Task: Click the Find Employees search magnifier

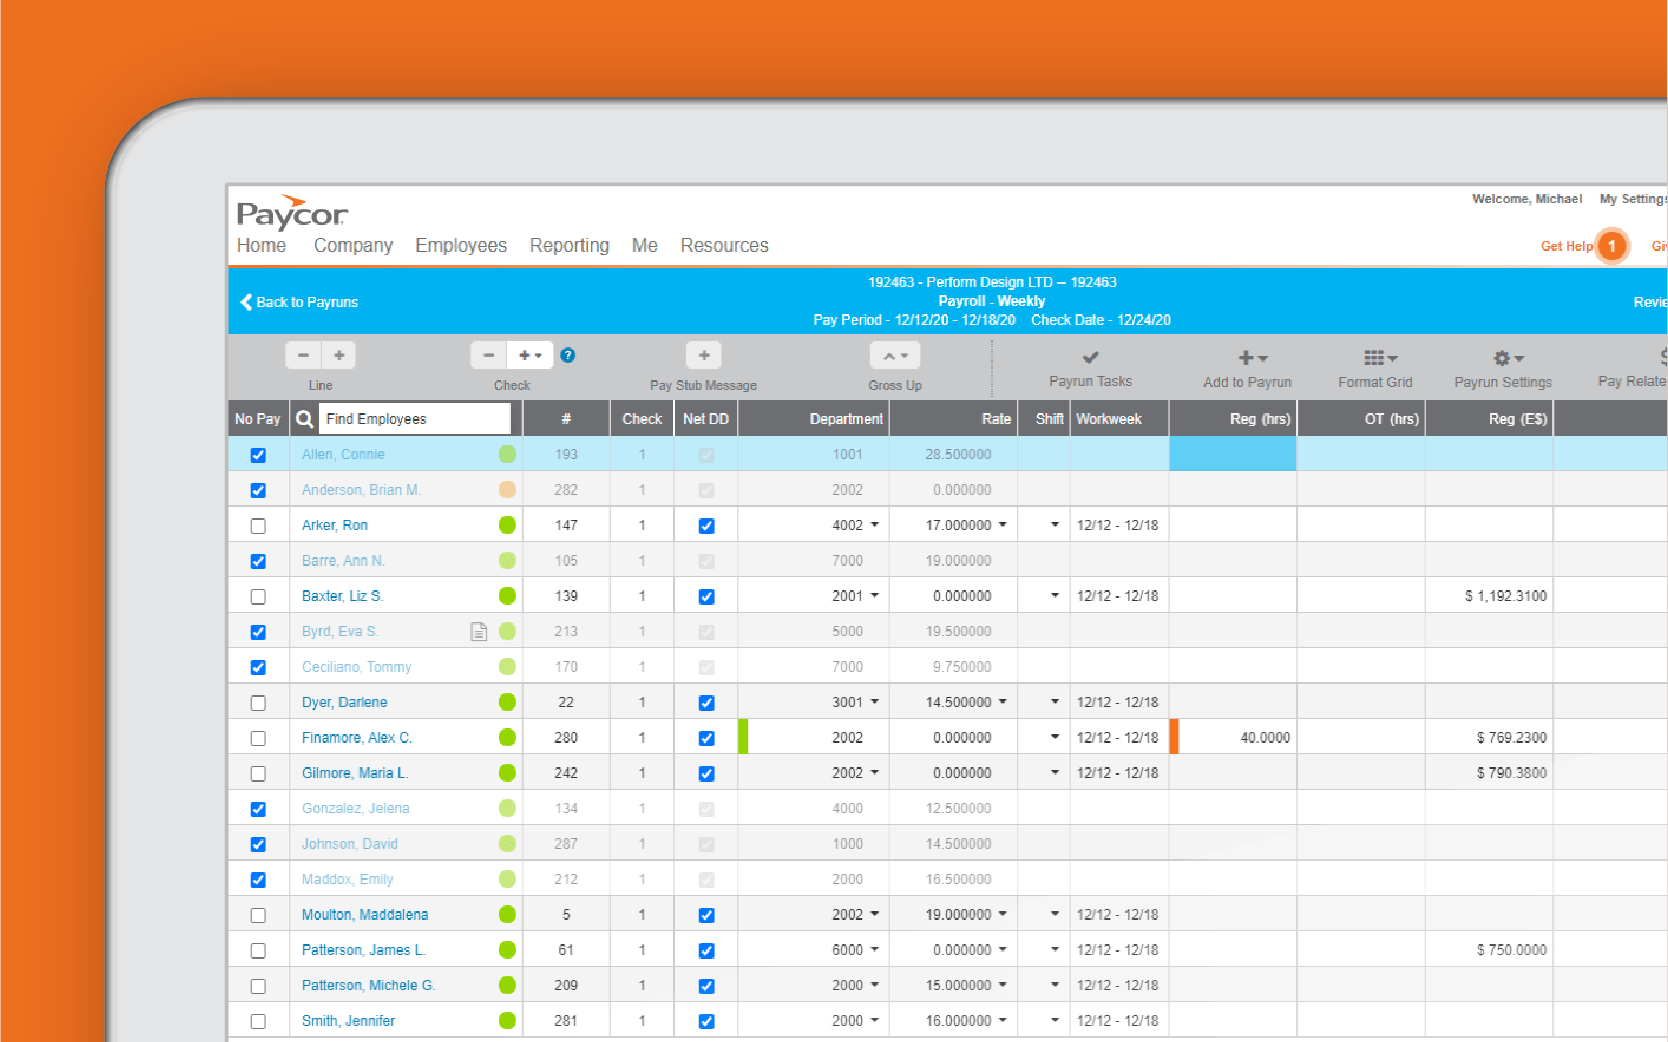Action: (x=305, y=419)
